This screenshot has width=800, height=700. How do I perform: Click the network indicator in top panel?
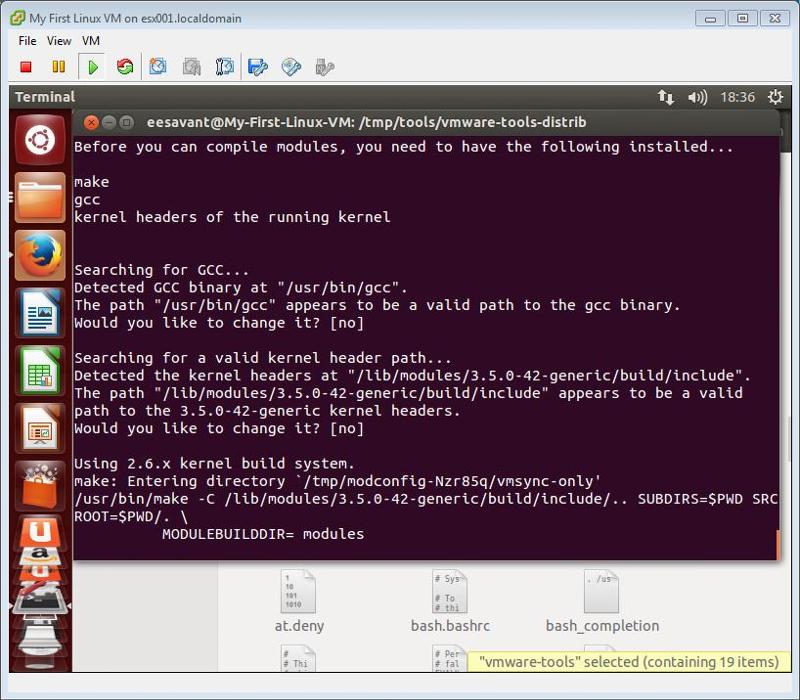[665, 97]
